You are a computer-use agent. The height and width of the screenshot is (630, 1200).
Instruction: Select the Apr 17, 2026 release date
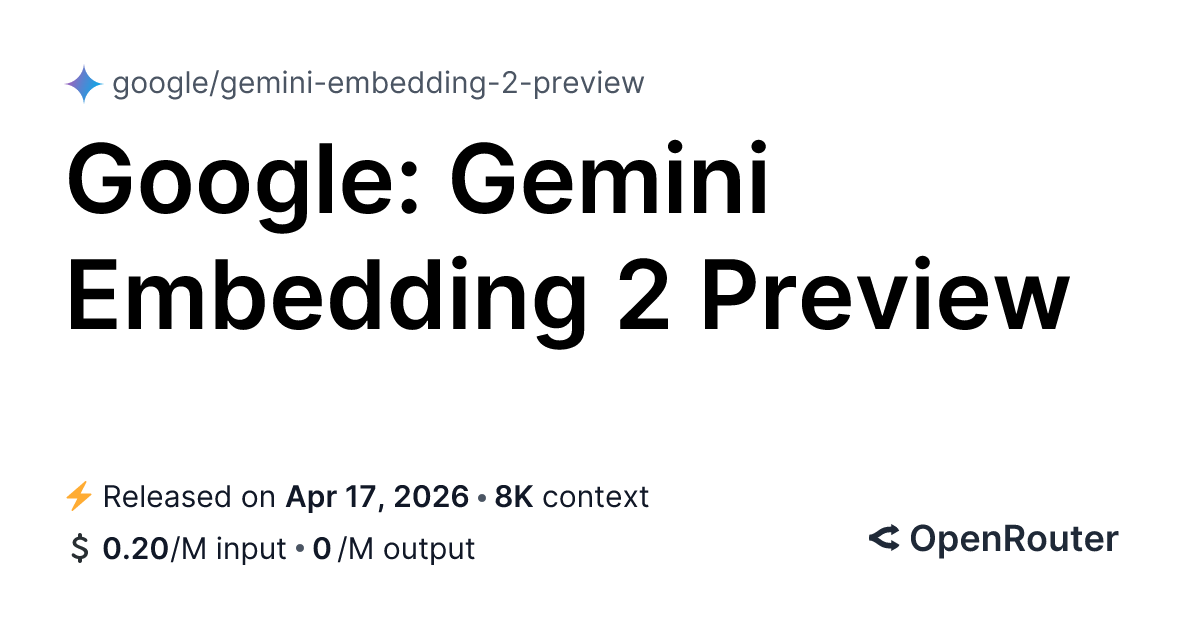coord(377,497)
